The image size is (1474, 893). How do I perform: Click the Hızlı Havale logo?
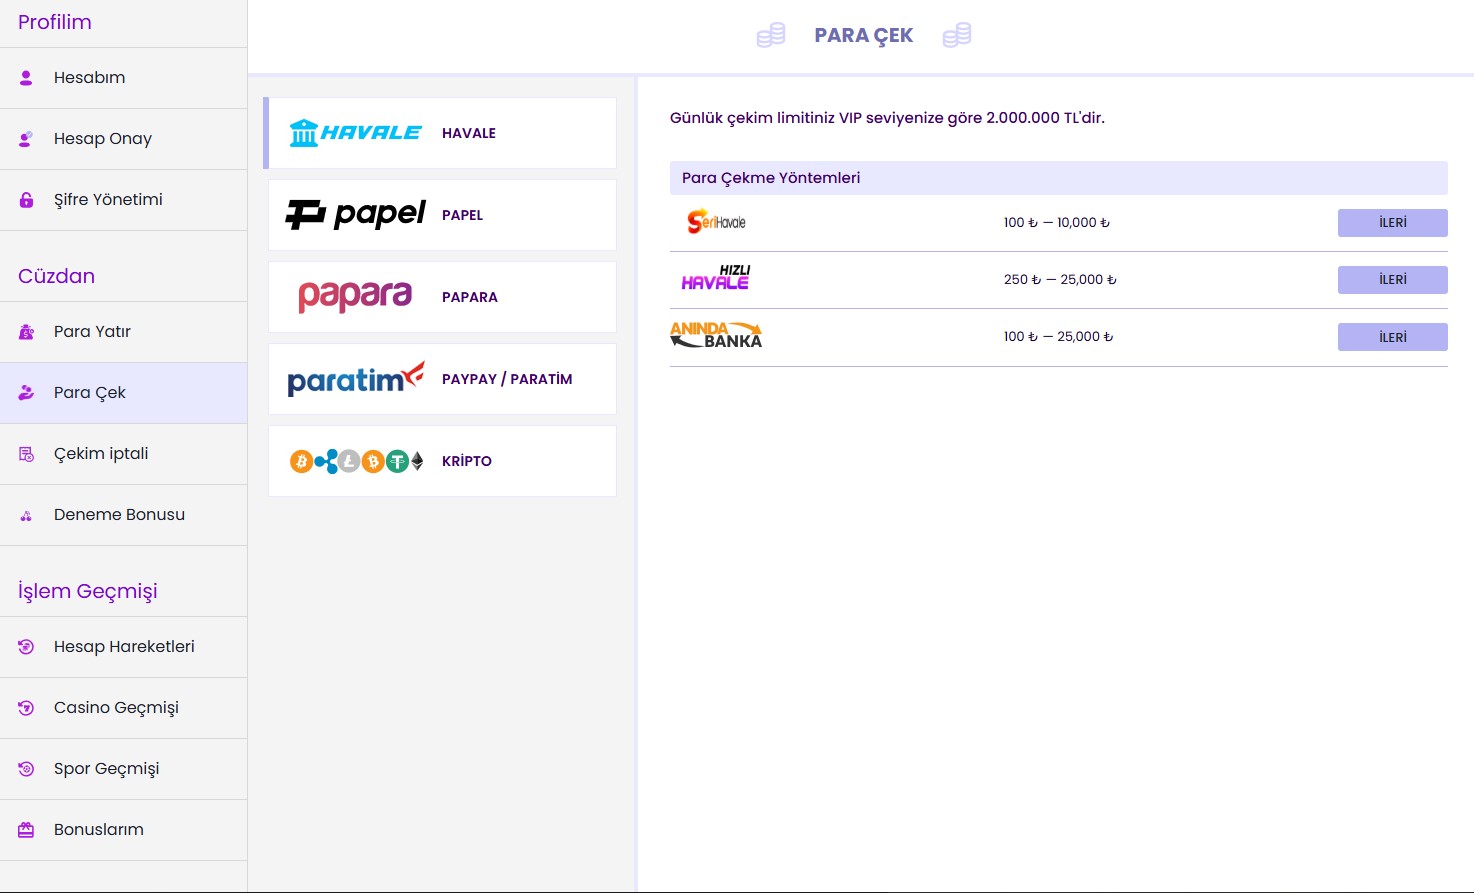coord(716,279)
